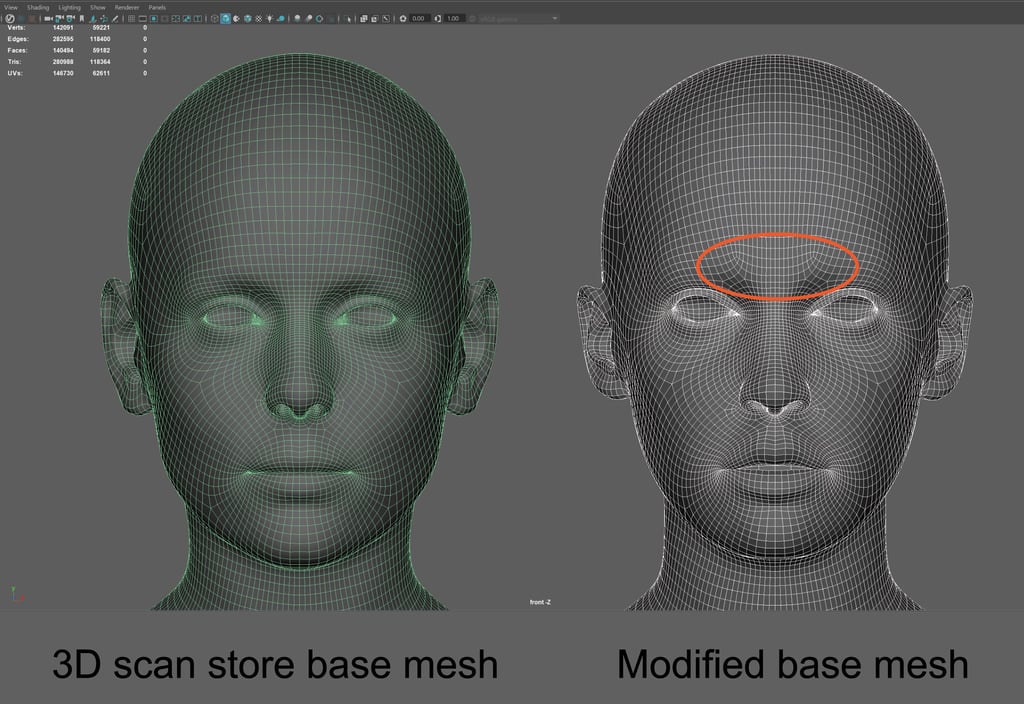The height and width of the screenshot is (704, 1024).
Task: Toggle Wireframe on Shaded icon
Action: (x=248, y=18)
